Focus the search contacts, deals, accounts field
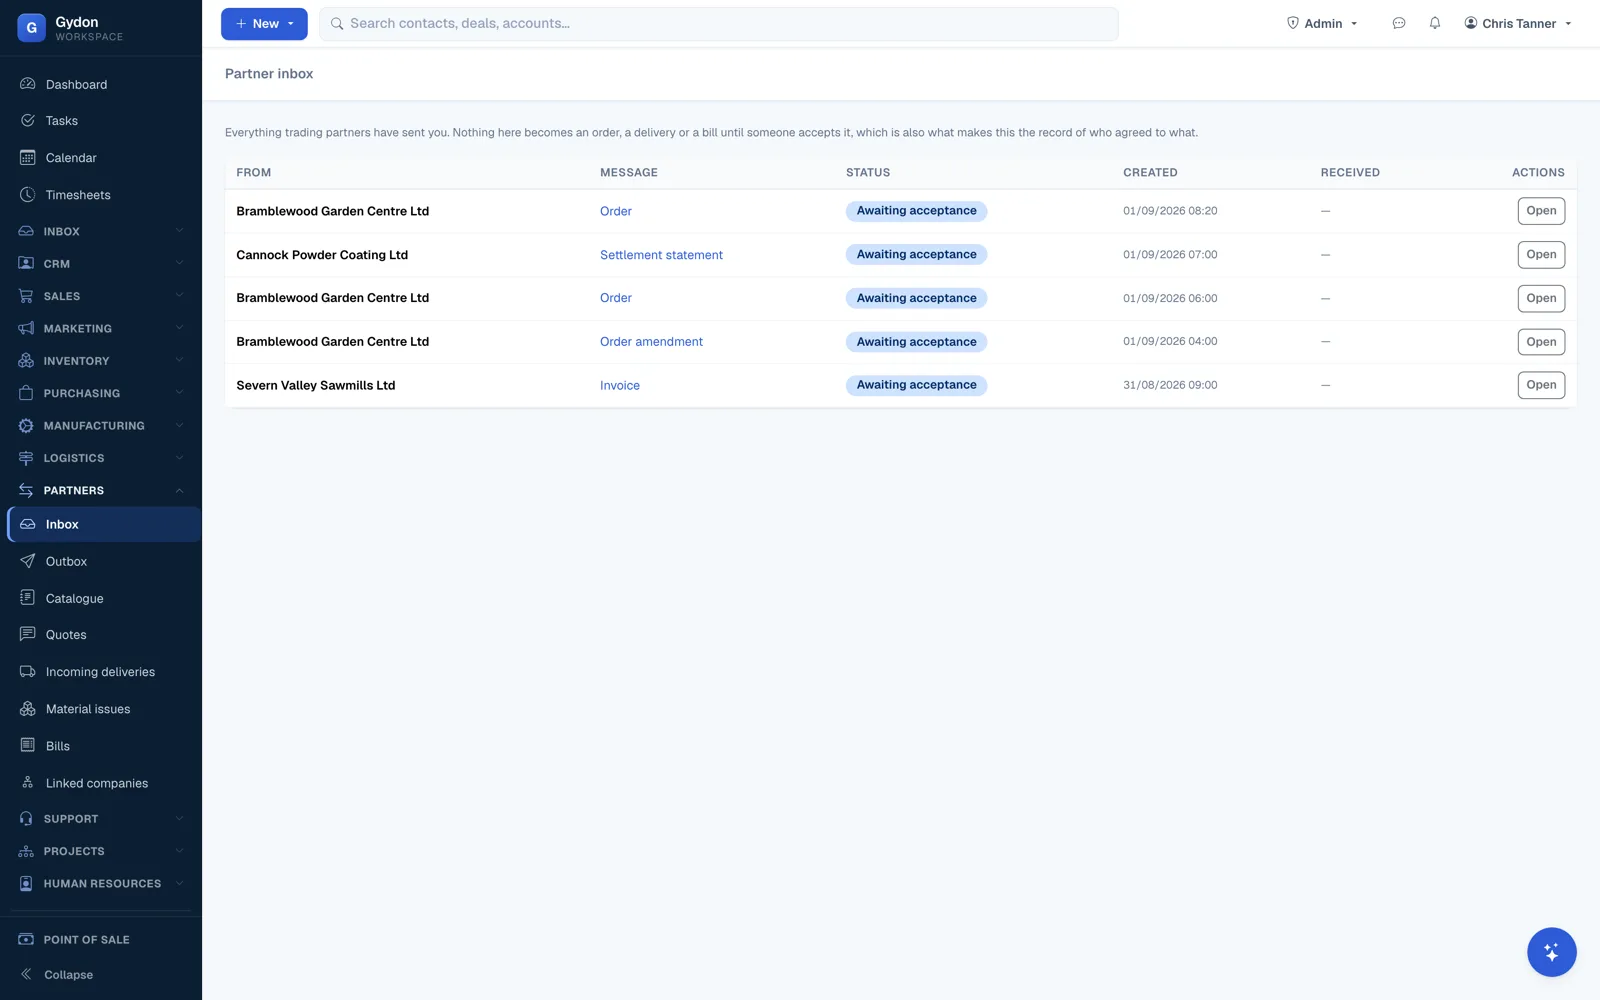The height and width of the screenshot is (1000, 1600). [718, 23]
